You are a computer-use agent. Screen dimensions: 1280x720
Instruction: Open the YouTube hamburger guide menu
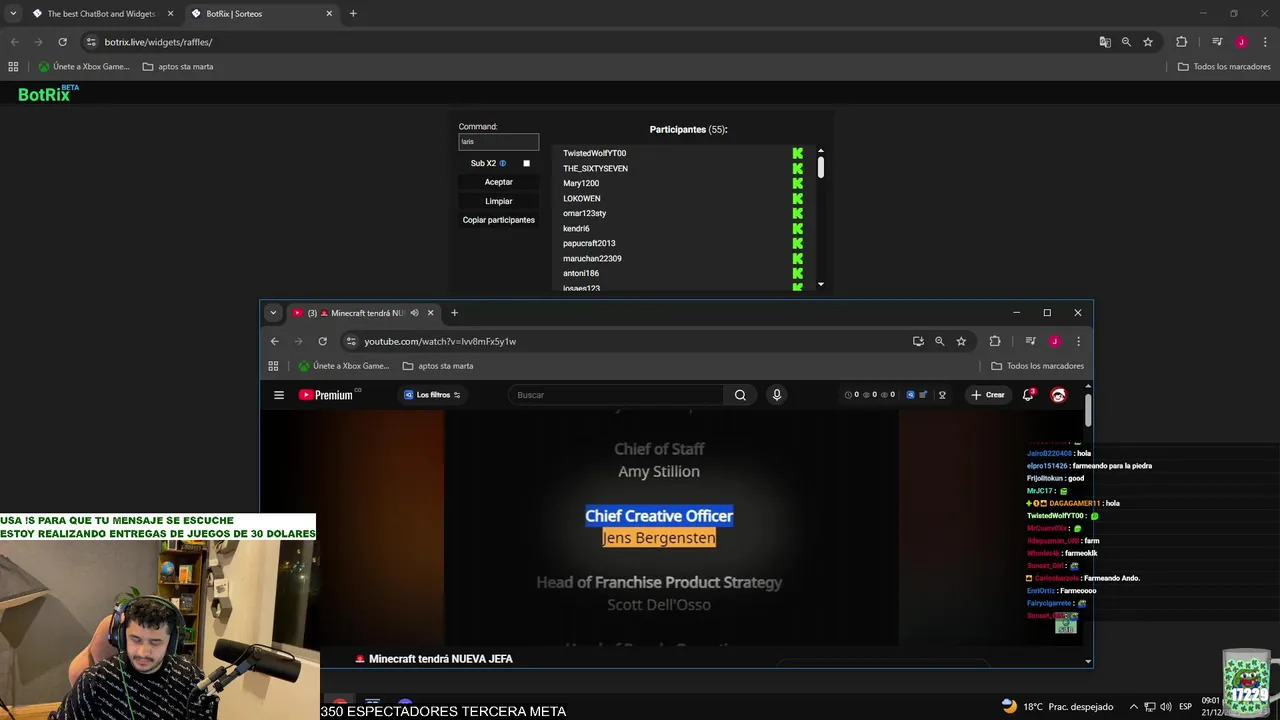point(279,395)
